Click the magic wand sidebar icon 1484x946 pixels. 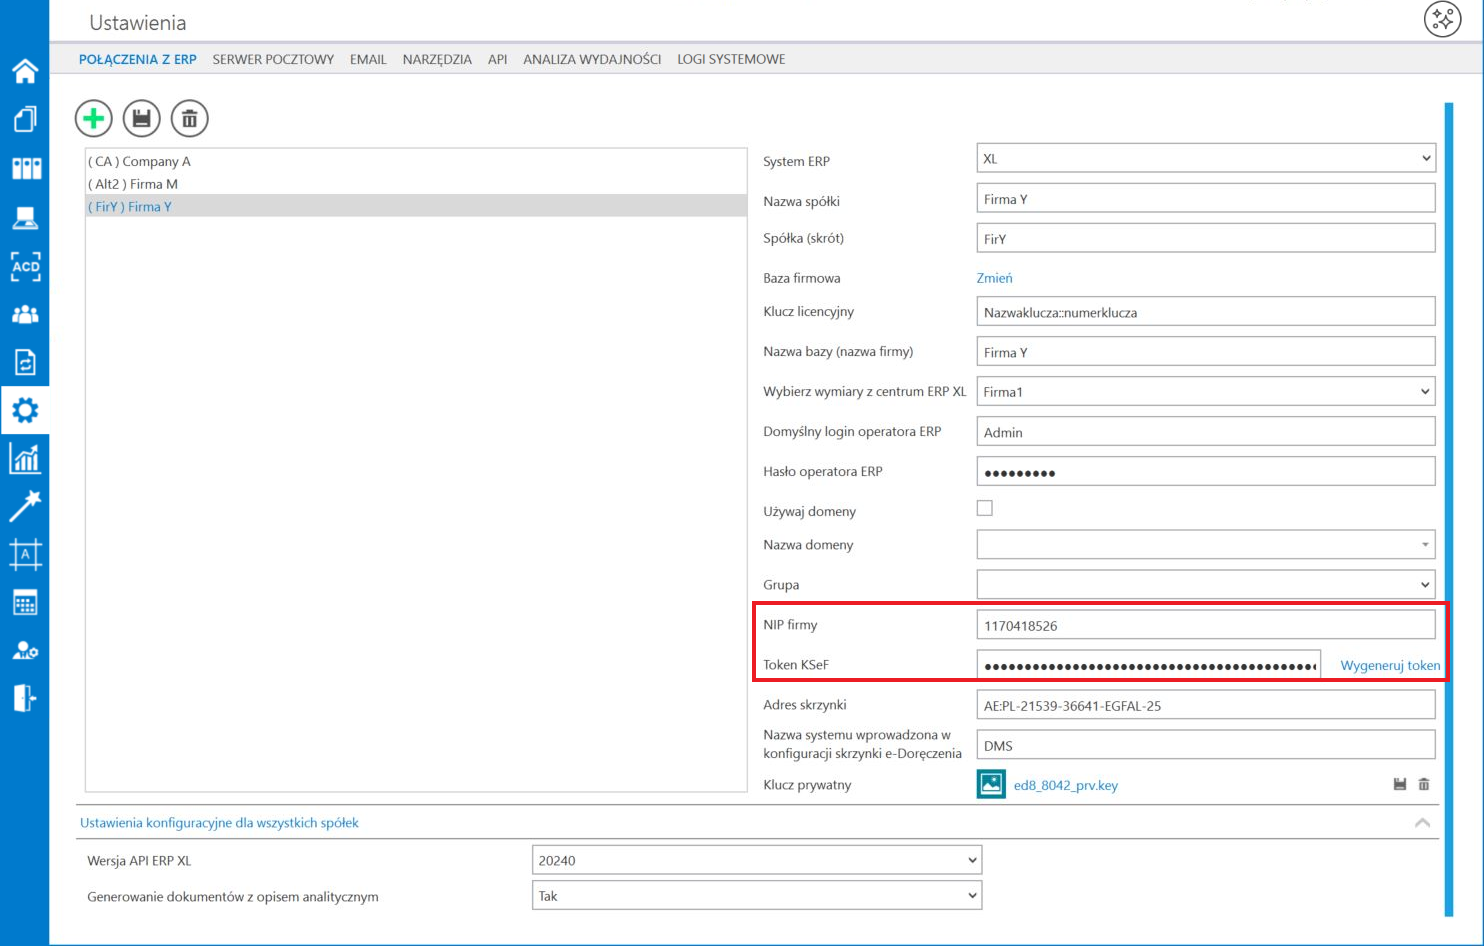pos(25,506)
